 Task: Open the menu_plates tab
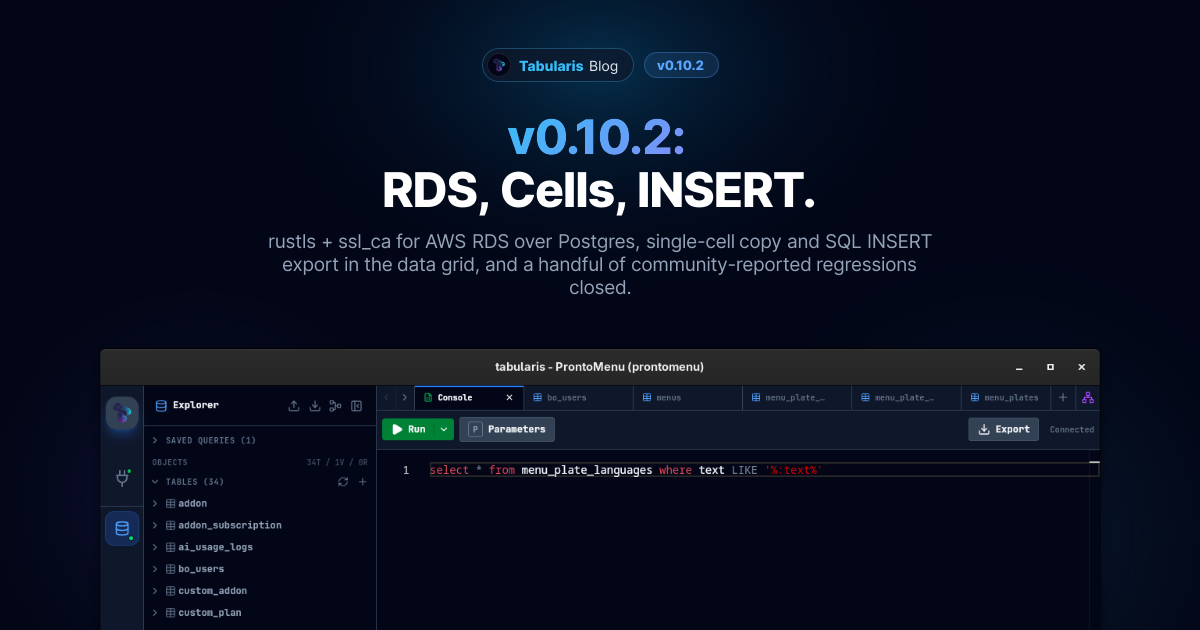click(x=1005, y=397)
